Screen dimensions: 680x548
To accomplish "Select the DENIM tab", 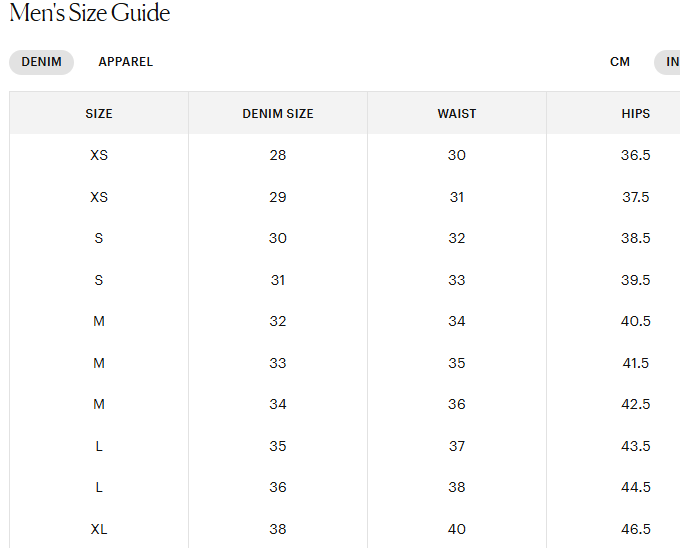I will coord(41,62).
